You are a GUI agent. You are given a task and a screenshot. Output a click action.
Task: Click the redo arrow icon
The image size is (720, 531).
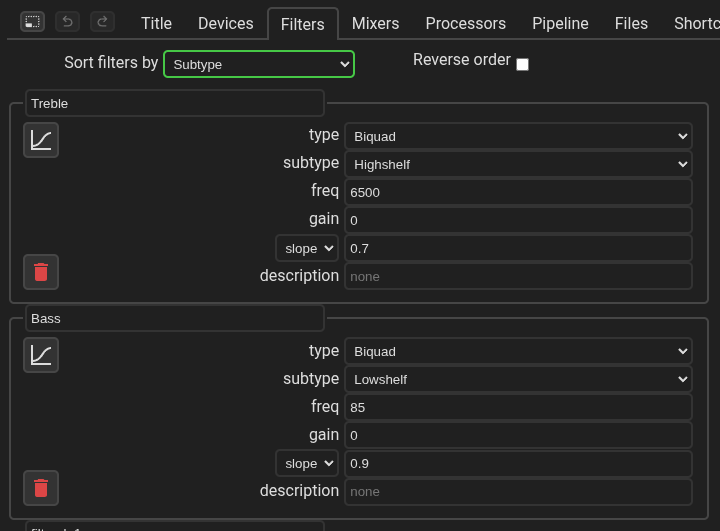[102, 22]
